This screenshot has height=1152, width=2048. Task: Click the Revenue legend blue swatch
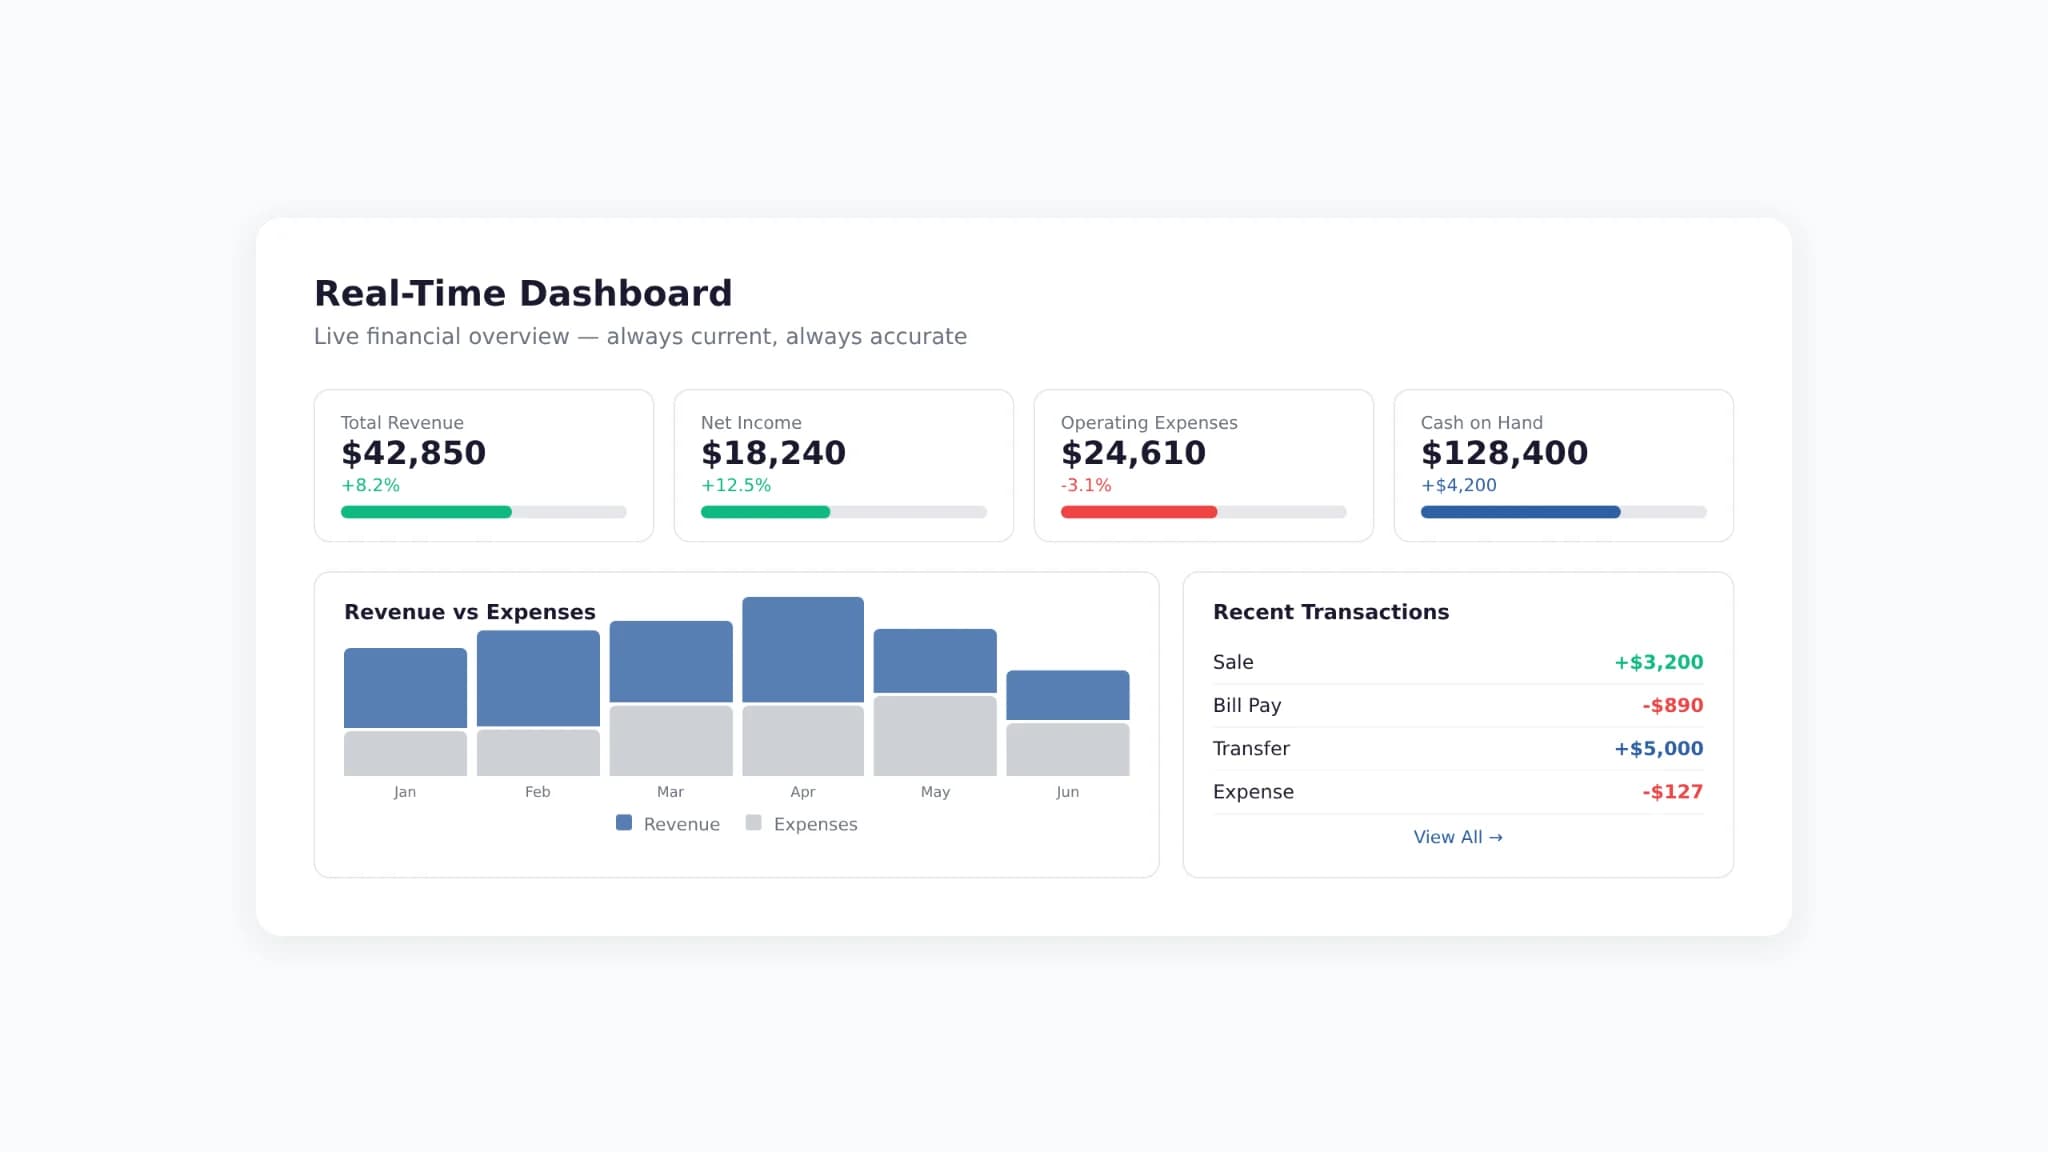coord(624,822)
